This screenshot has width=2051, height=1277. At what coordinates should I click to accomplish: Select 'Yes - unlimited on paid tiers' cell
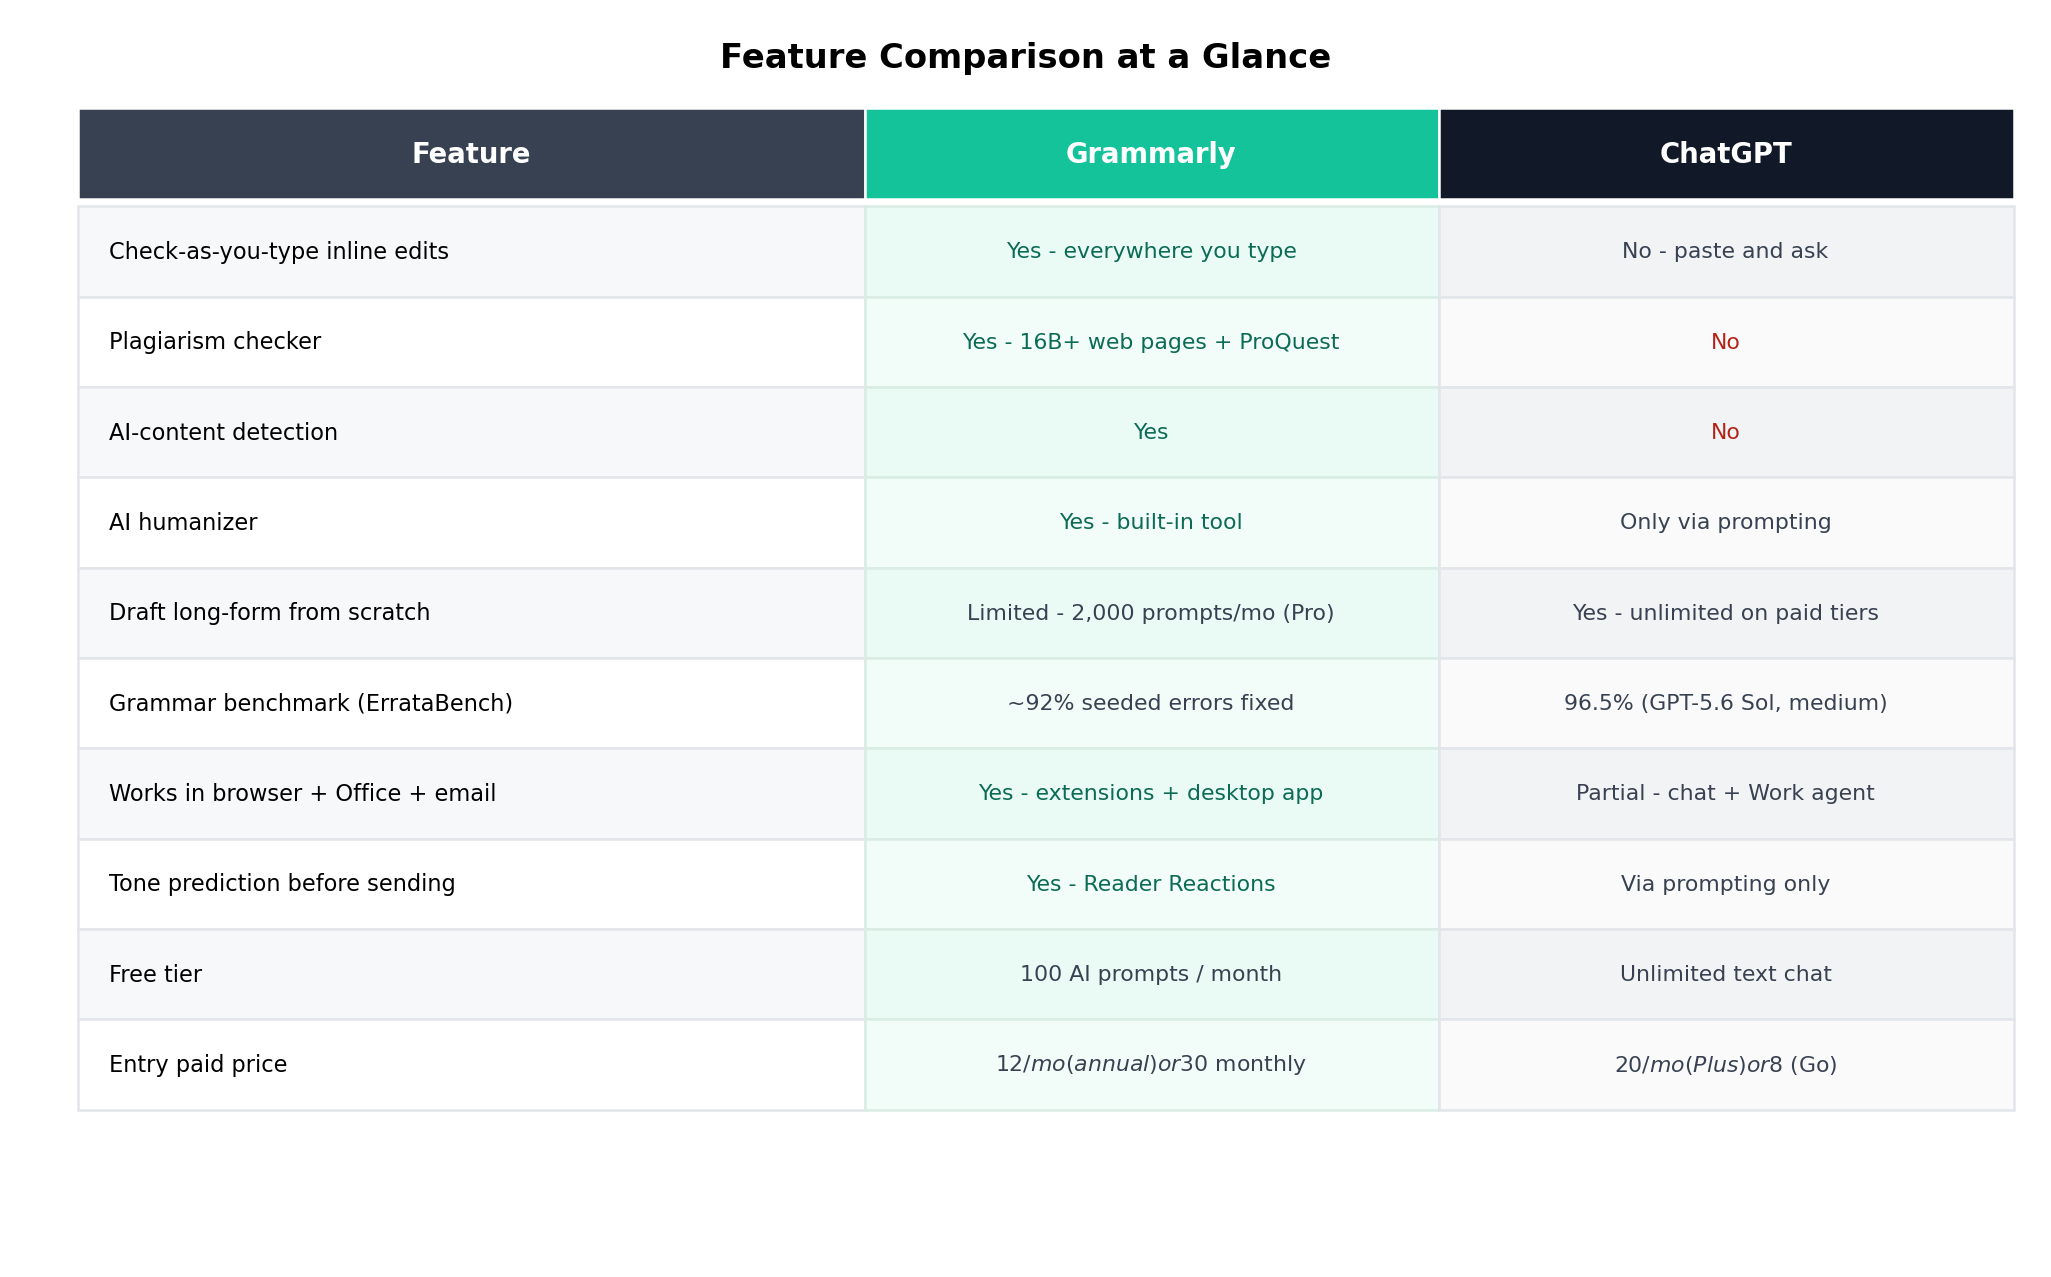[1726, 613]
